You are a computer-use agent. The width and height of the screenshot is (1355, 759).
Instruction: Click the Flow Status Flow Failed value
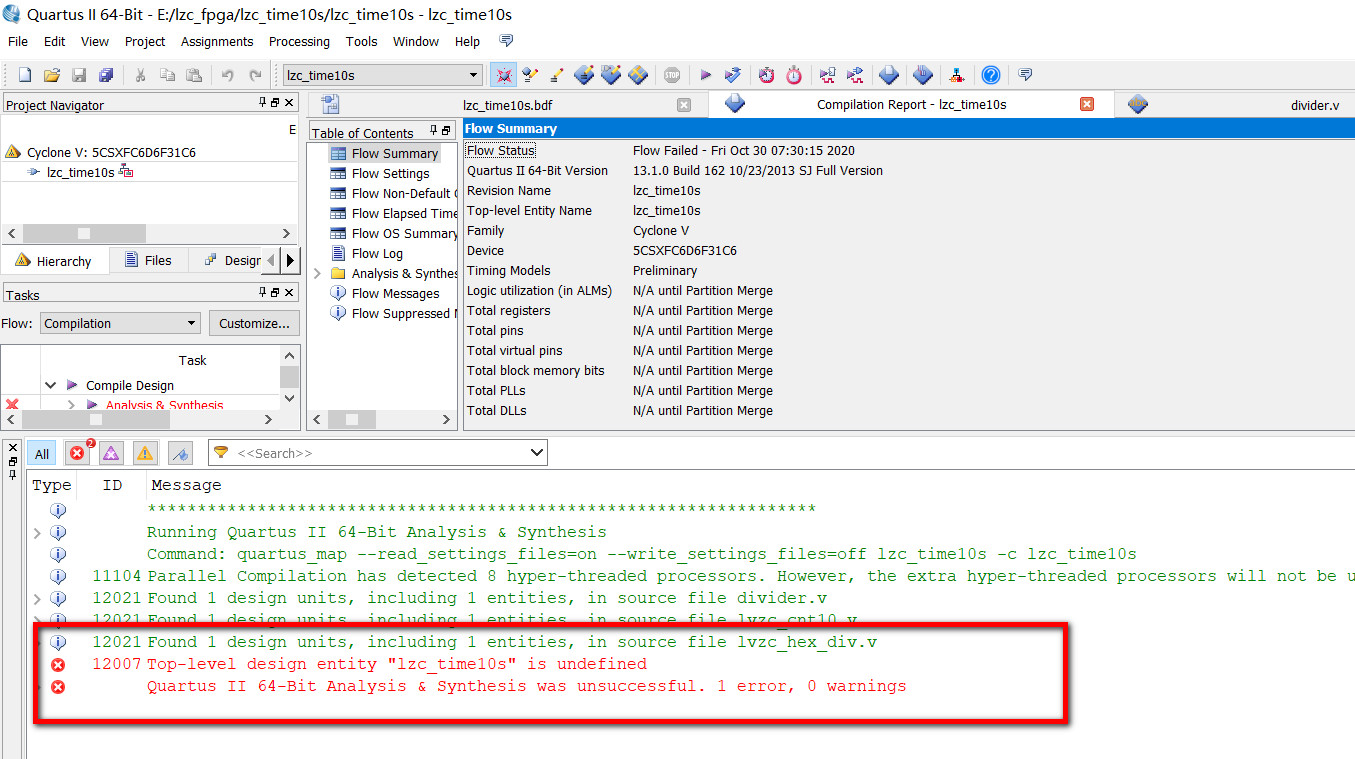click(x=744, y=150)
